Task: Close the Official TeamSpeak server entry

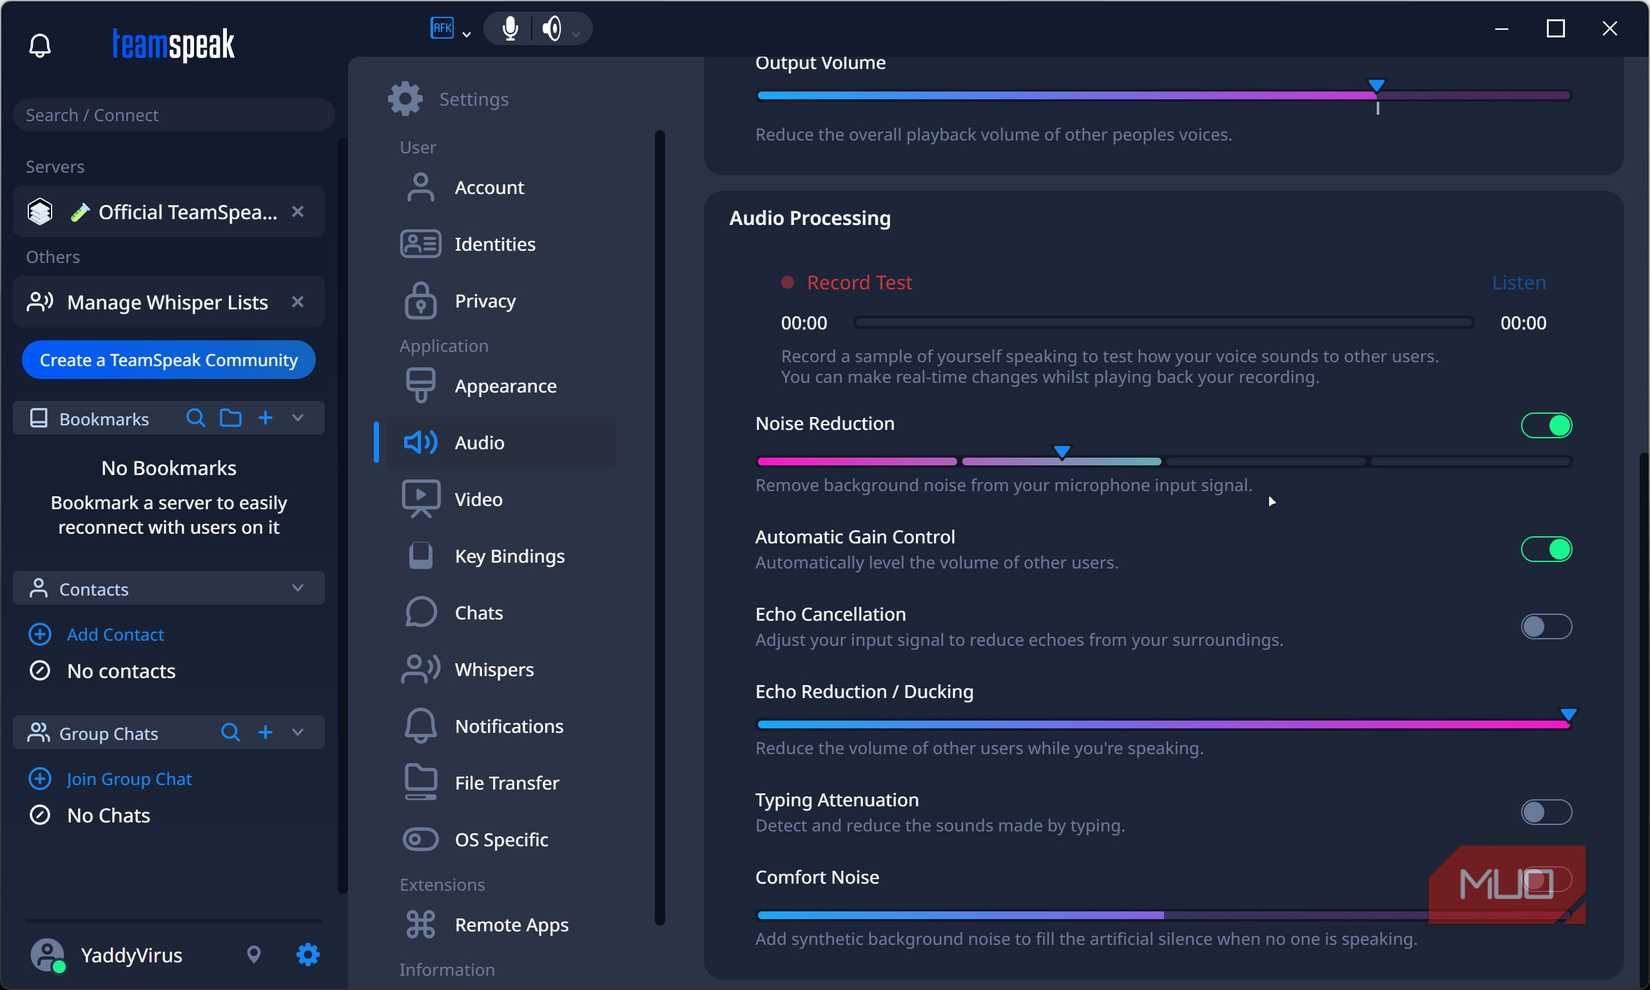Action: click(x=298, y=212)
